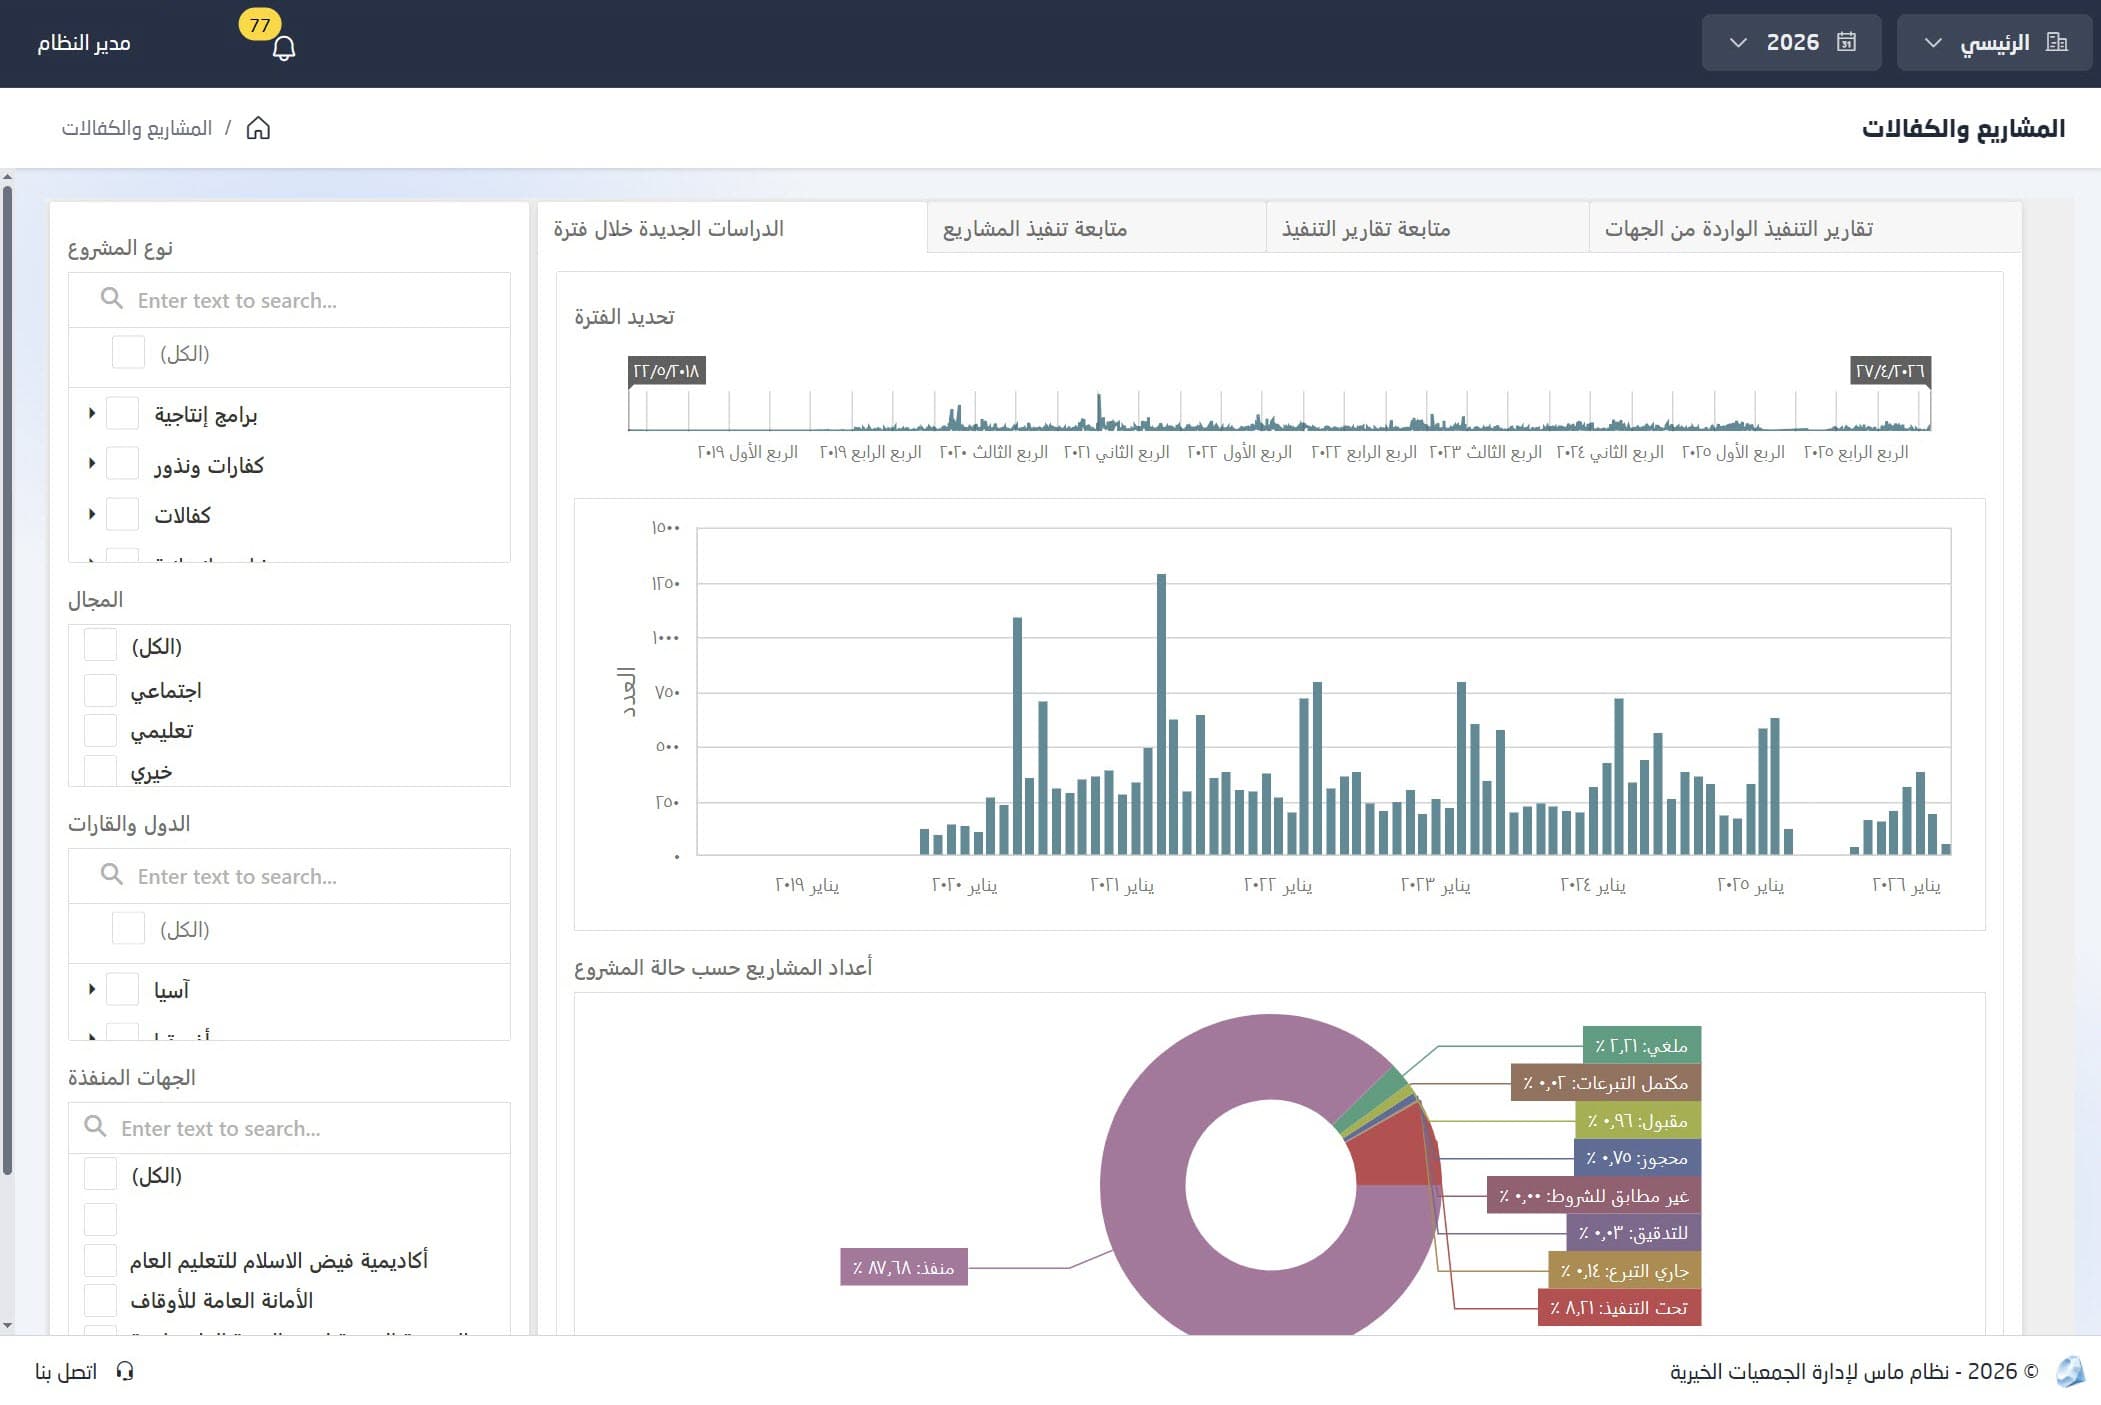2101x1405 pixels.
Task: Tick the أكاديمية فيض الاسلام للتعليم العام checkbox
Action: click(x=100, y=1259)
